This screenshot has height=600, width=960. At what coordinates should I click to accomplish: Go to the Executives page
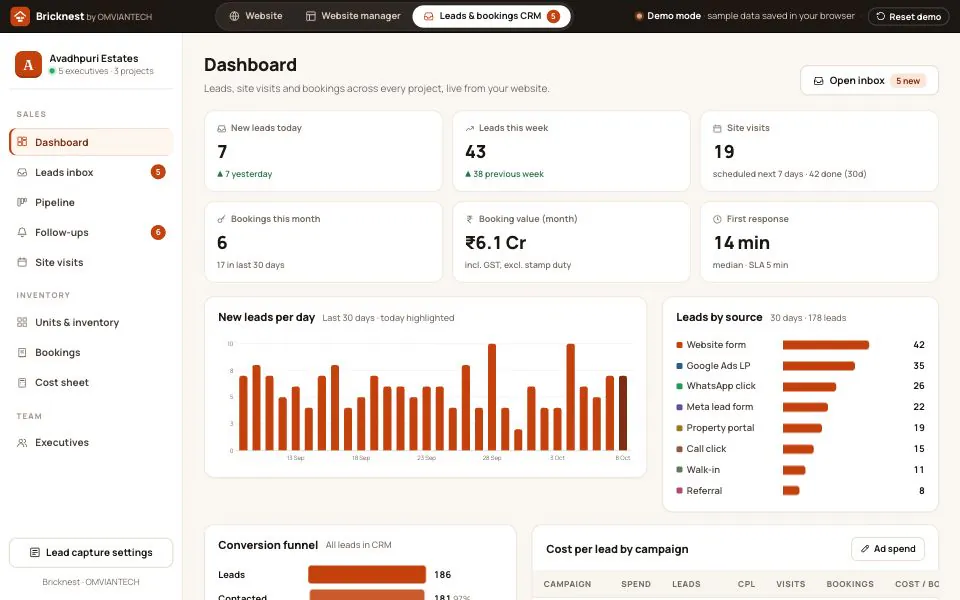click(x=91, y=442)
